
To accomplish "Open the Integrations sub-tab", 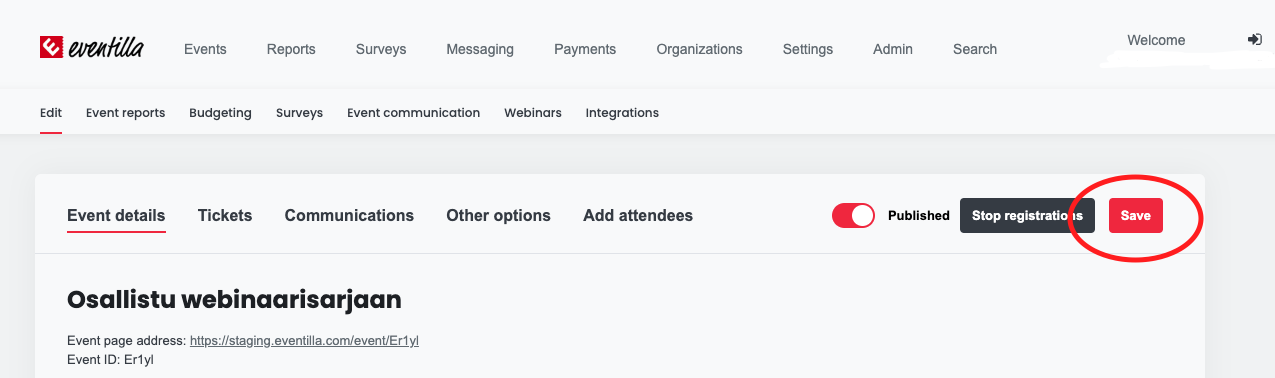I will 622,113.
